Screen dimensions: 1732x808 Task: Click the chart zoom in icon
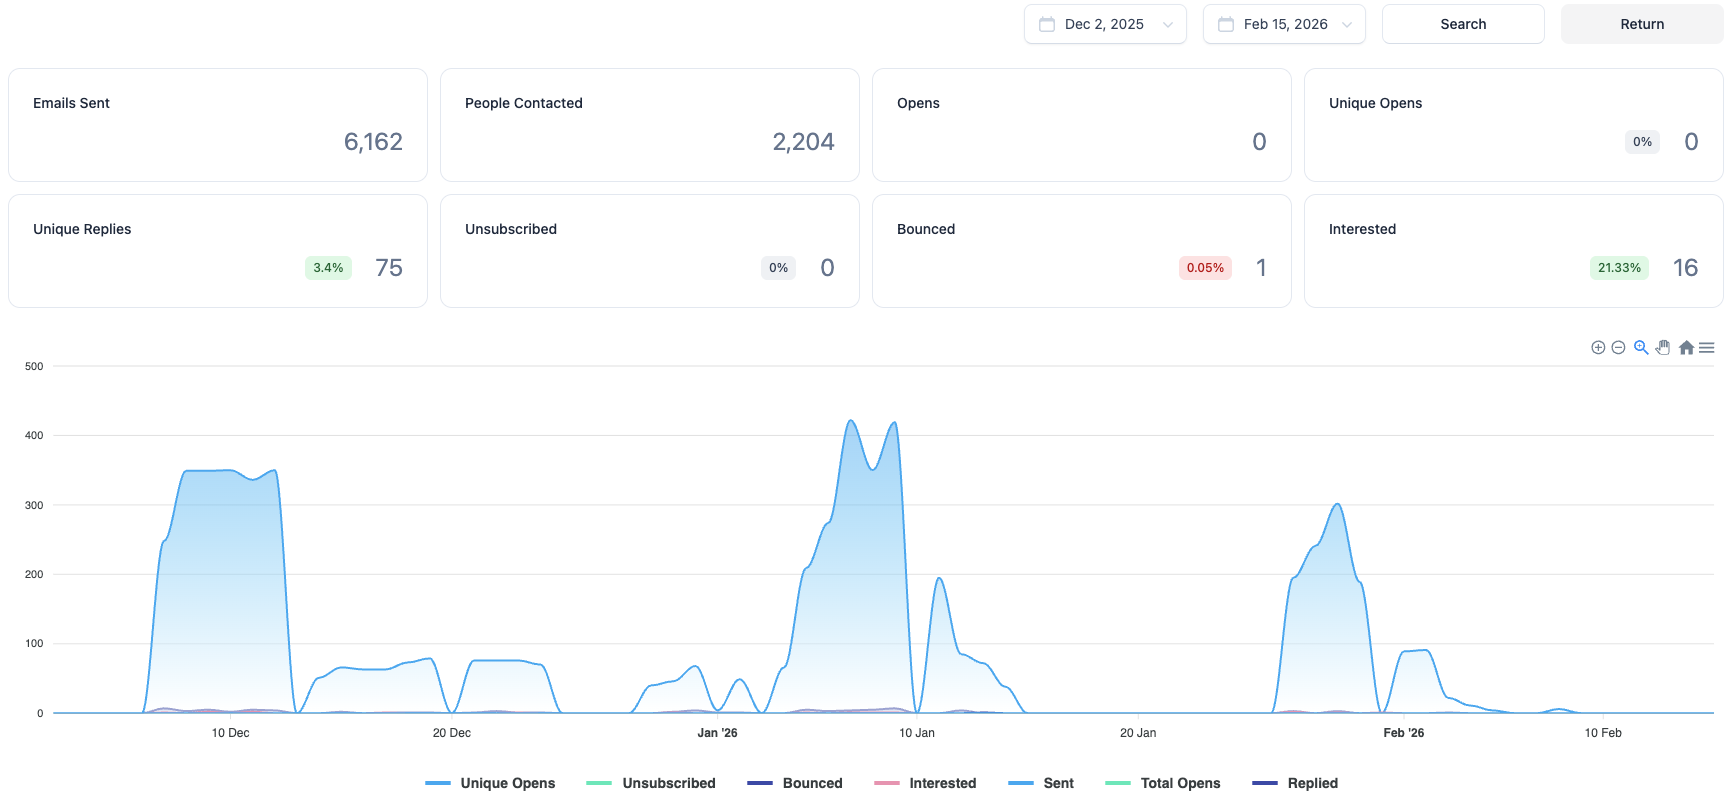click(x=1598, y=348)
